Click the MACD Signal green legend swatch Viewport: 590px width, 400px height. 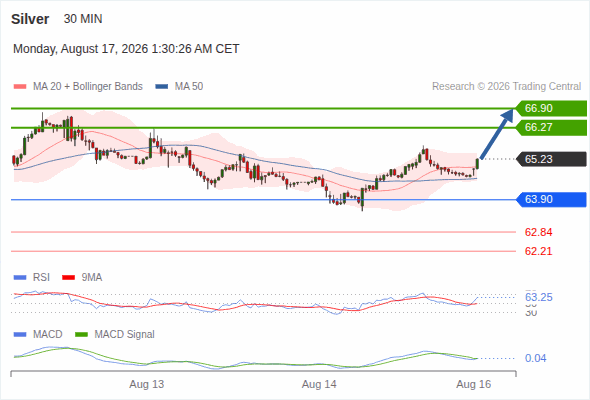81,335
